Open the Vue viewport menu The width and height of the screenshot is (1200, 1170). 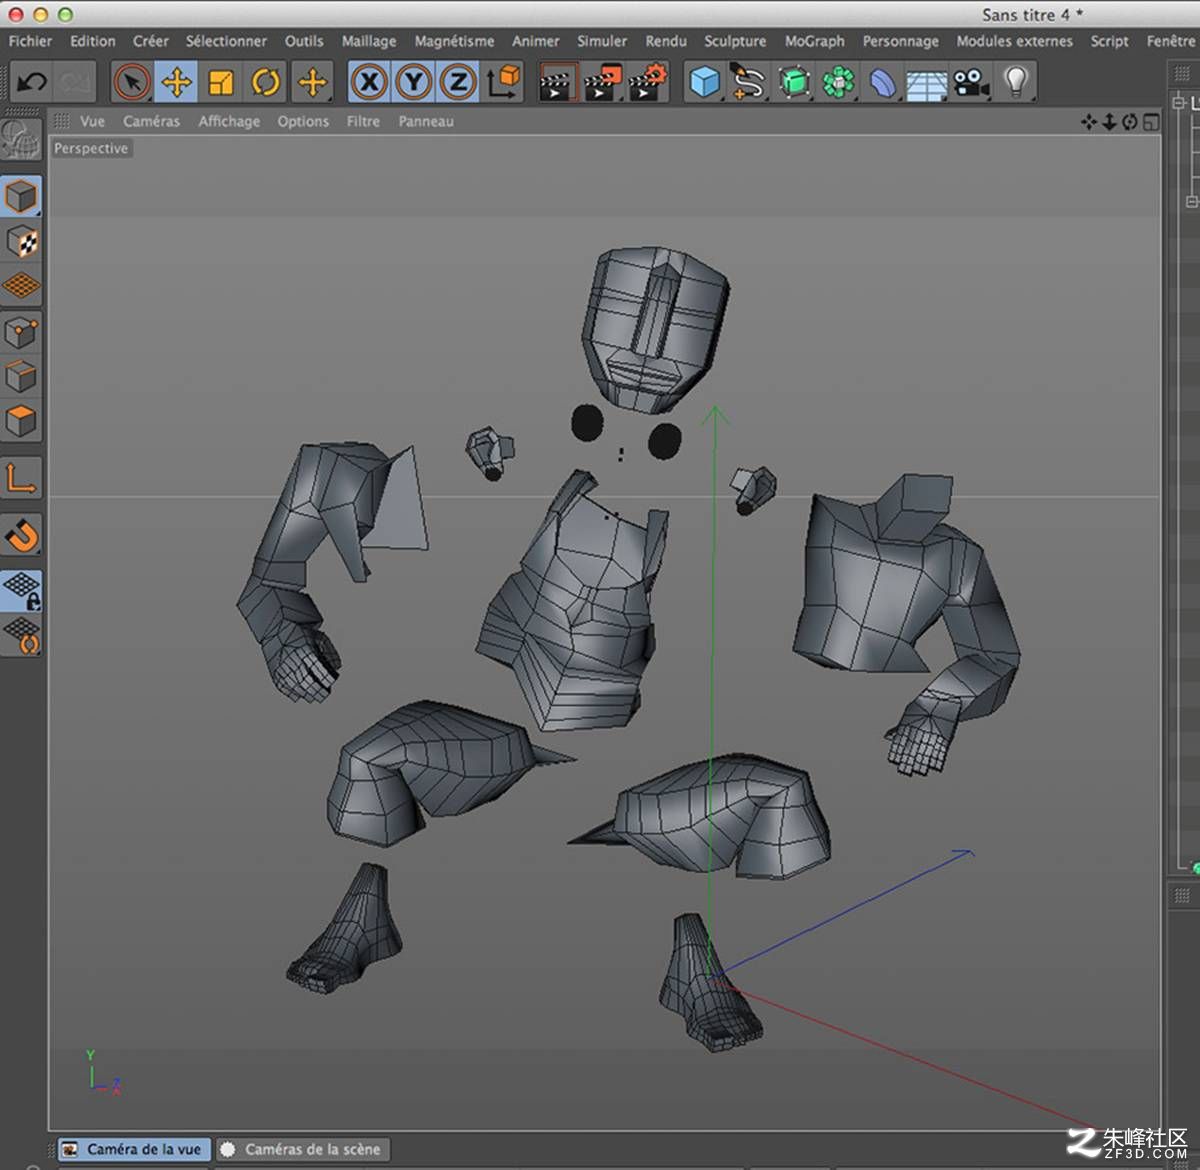[x=92, y=121]
